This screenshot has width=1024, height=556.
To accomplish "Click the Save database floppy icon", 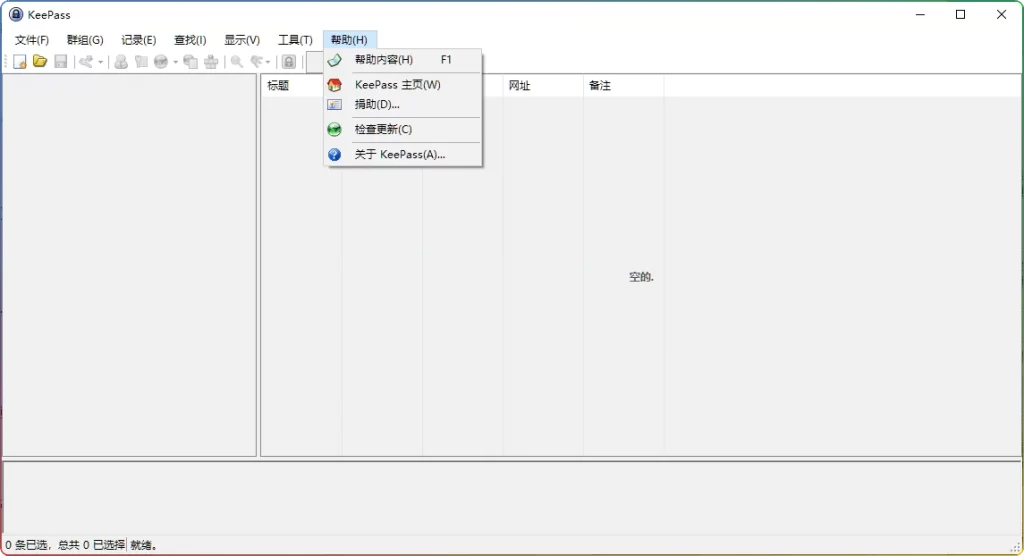I will (x=61, y=61).
